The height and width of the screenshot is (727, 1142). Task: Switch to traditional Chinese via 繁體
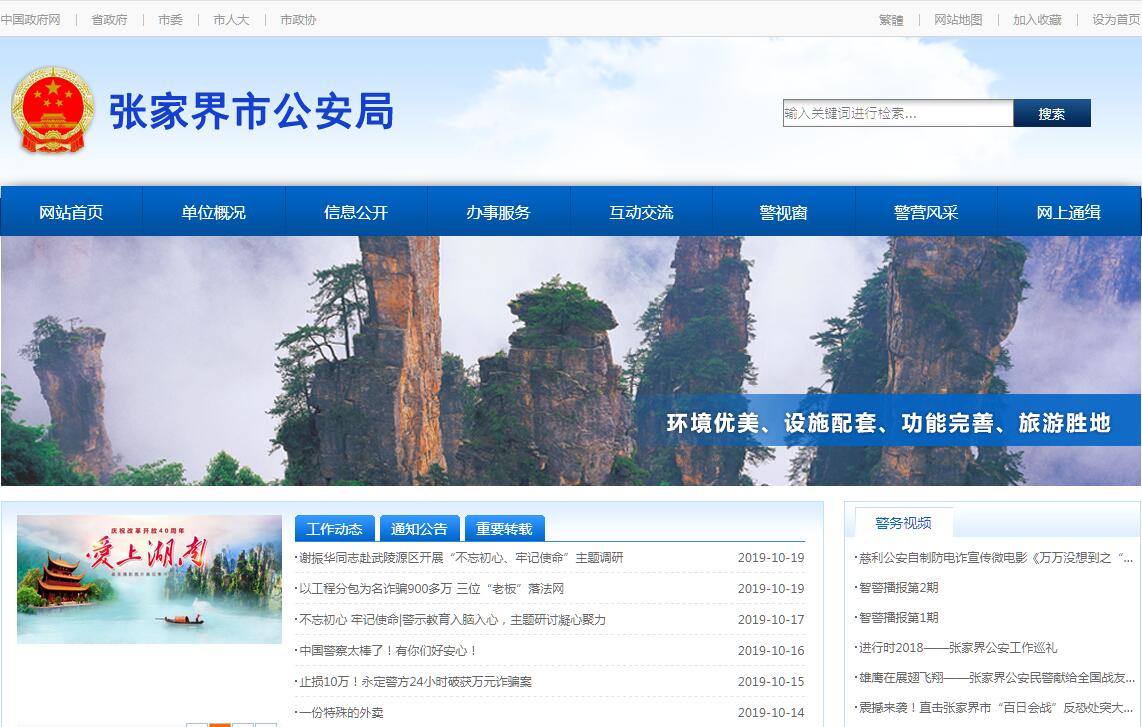tap(891, 20)
